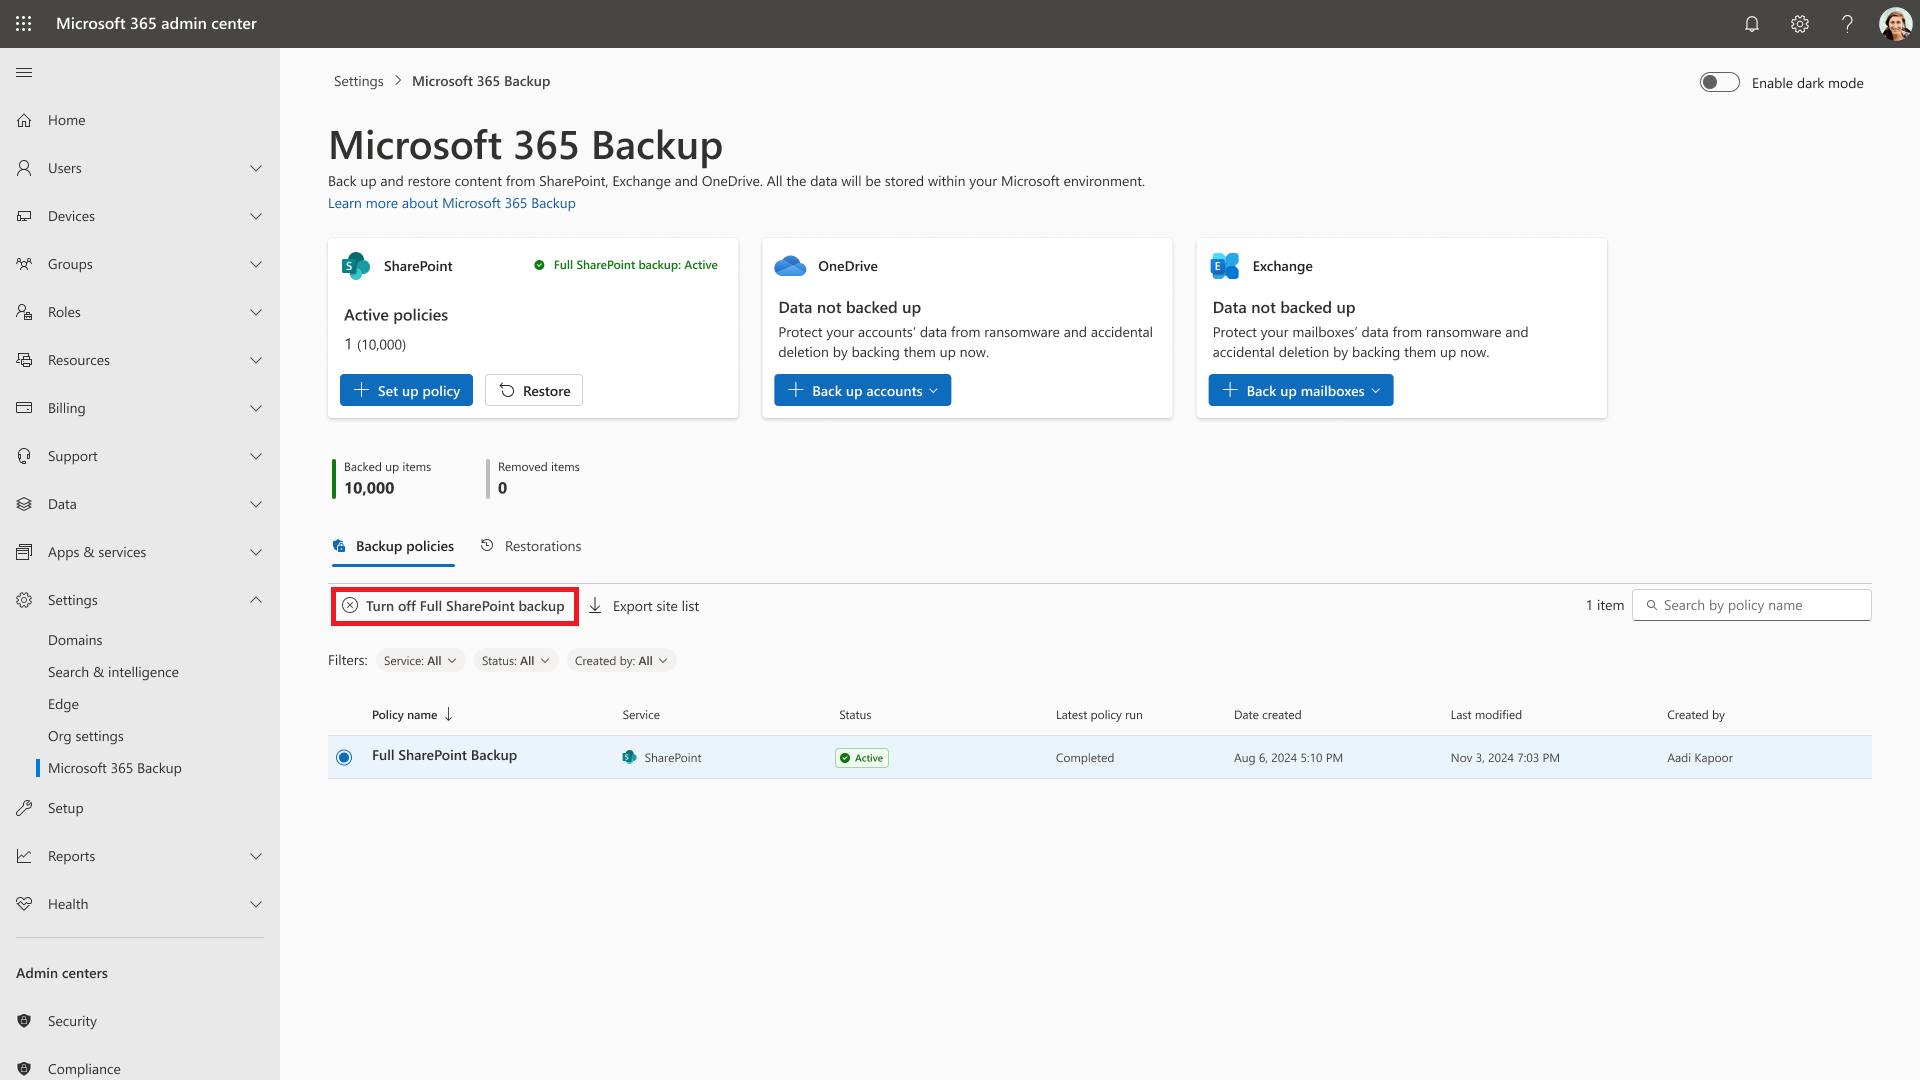The image size is (1920, 1080).
Task: Click Turn off Full SharePoint backup
Action: (x=454, y=606)
